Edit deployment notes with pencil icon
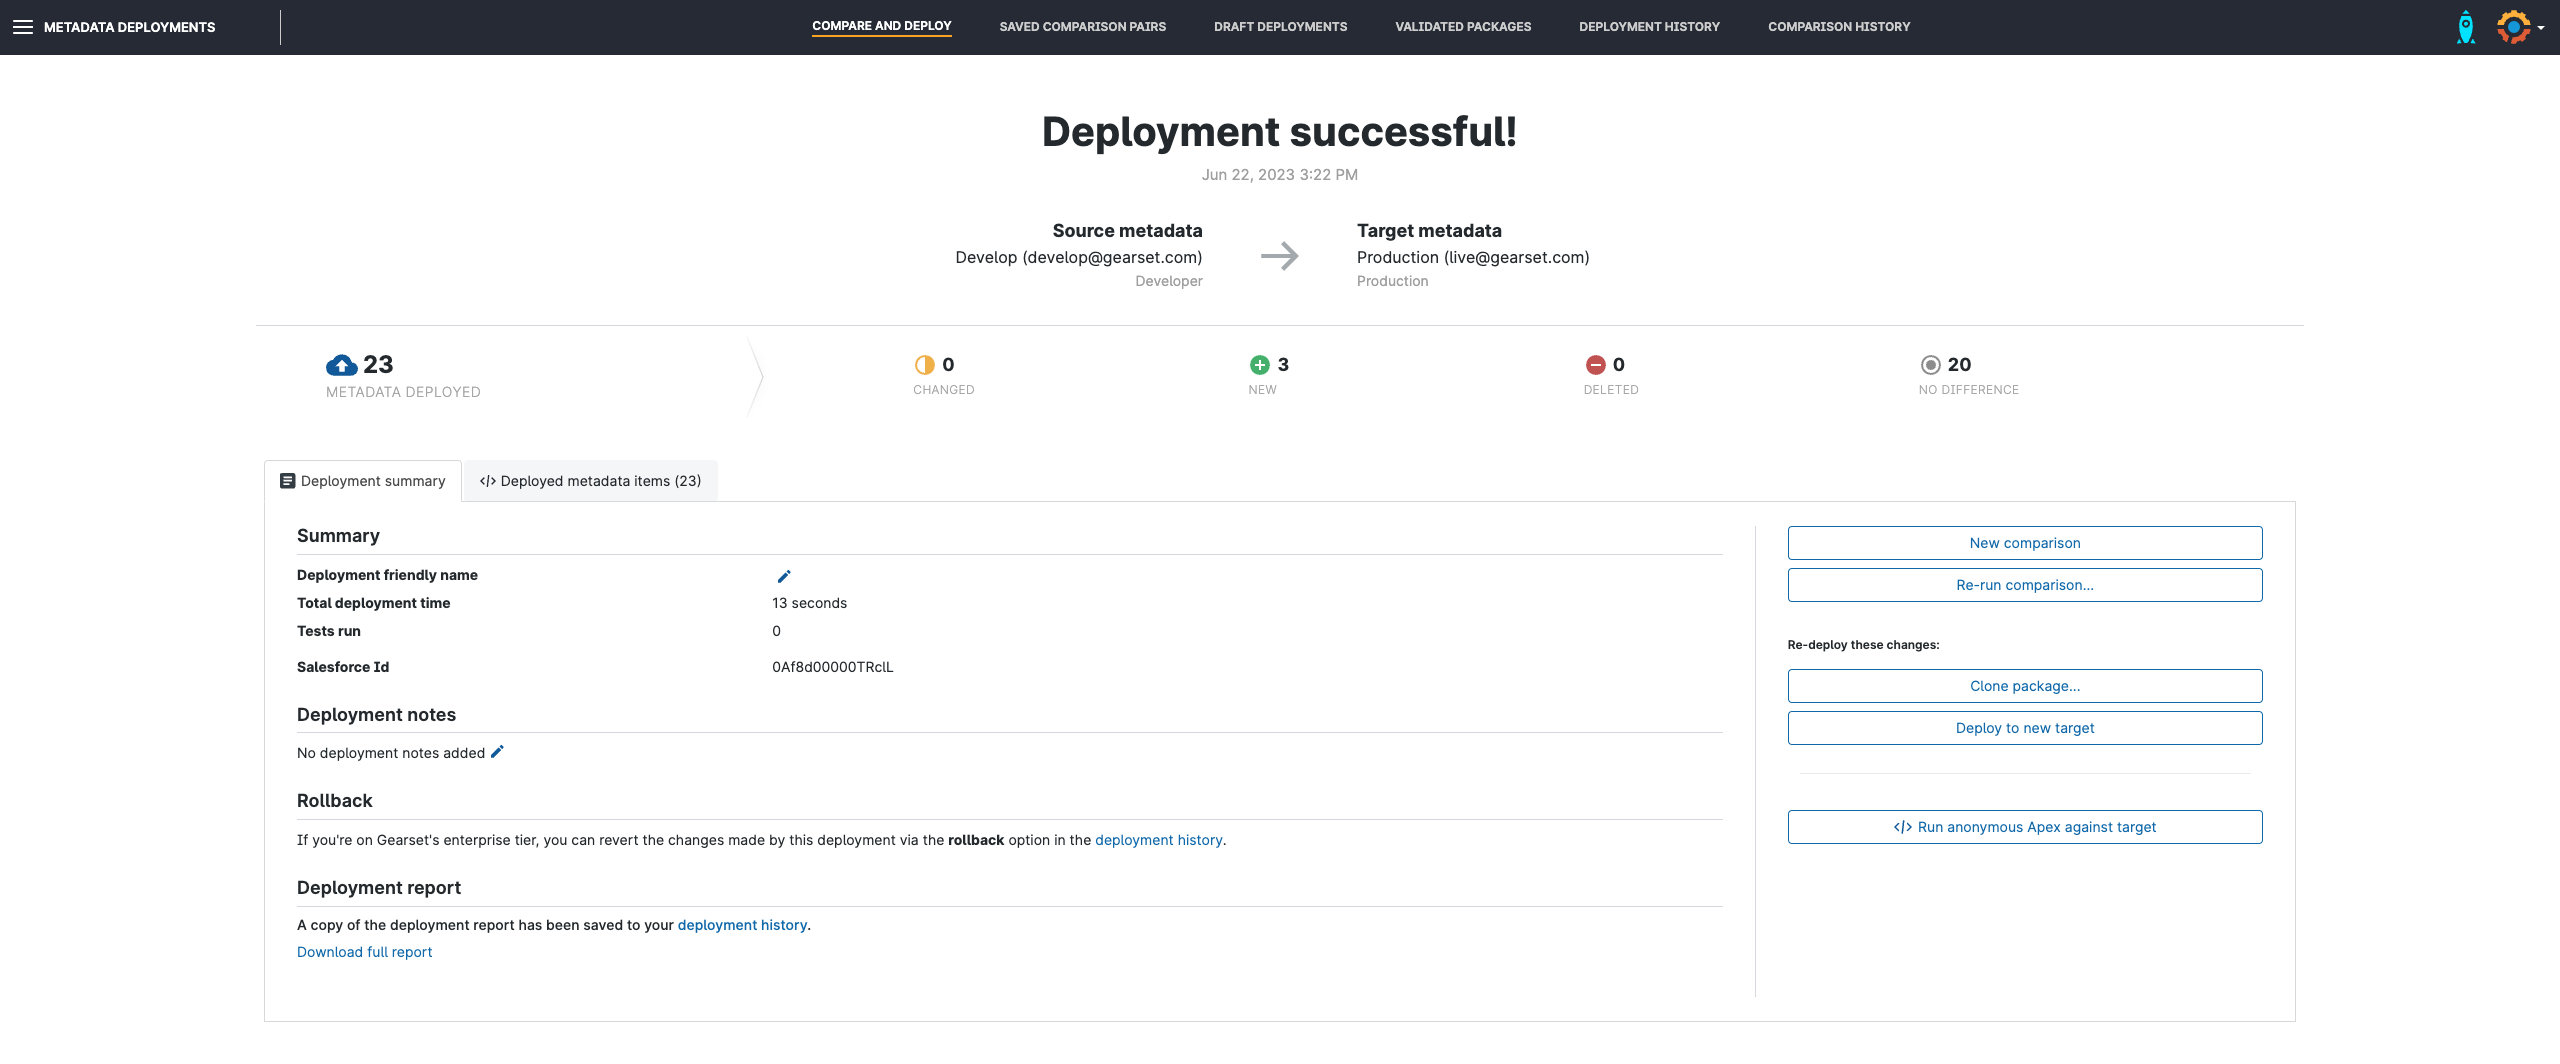This screenshot has height=1064, width=2560. click(497, 752)
